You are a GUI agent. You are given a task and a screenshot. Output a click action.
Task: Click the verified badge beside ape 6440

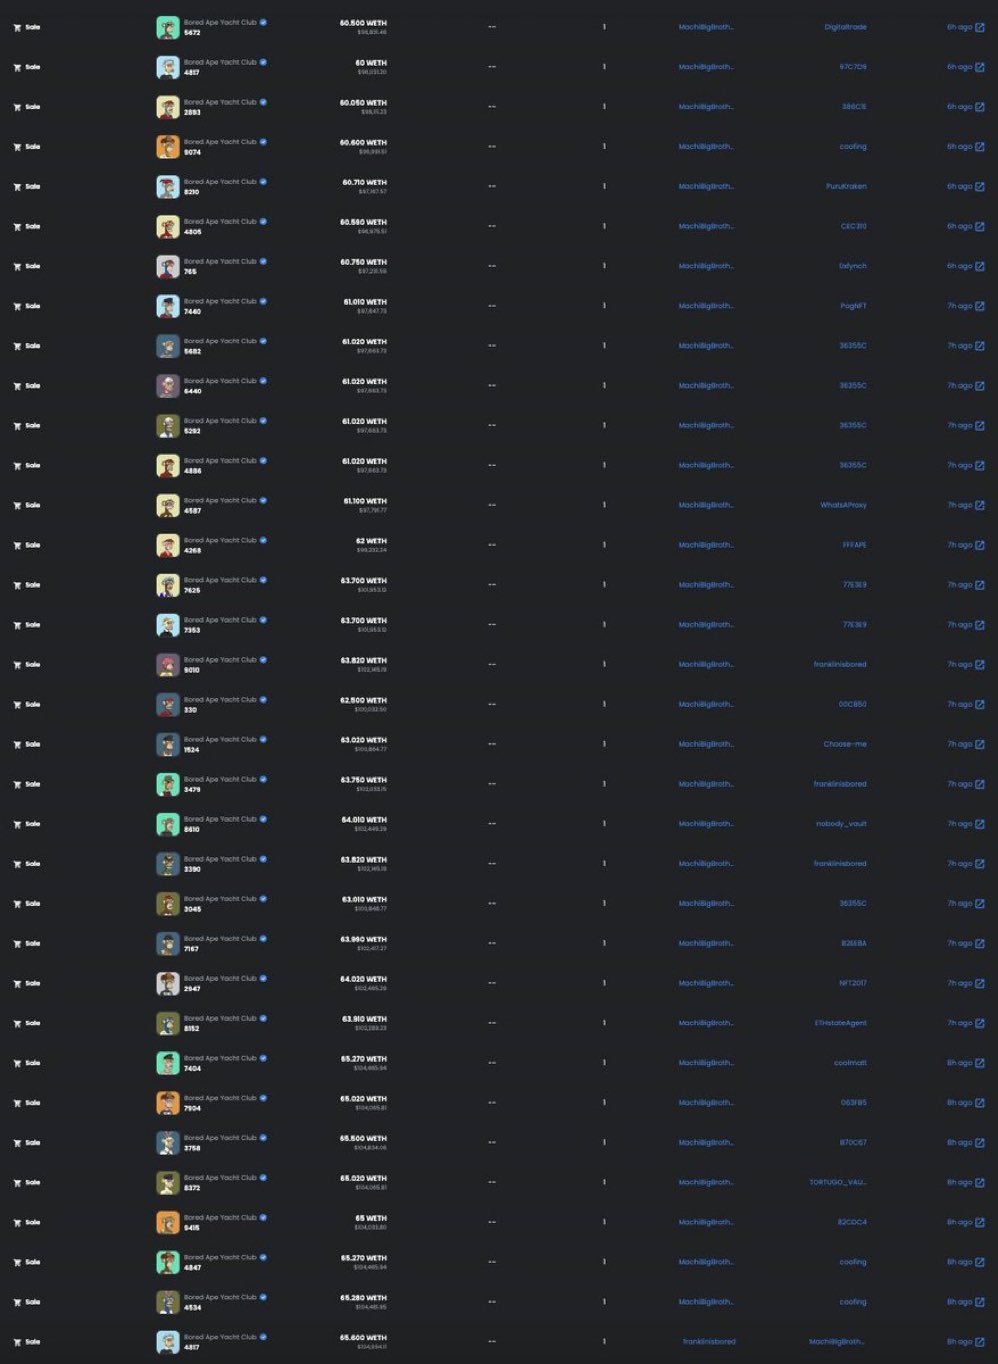coord(263,381)
